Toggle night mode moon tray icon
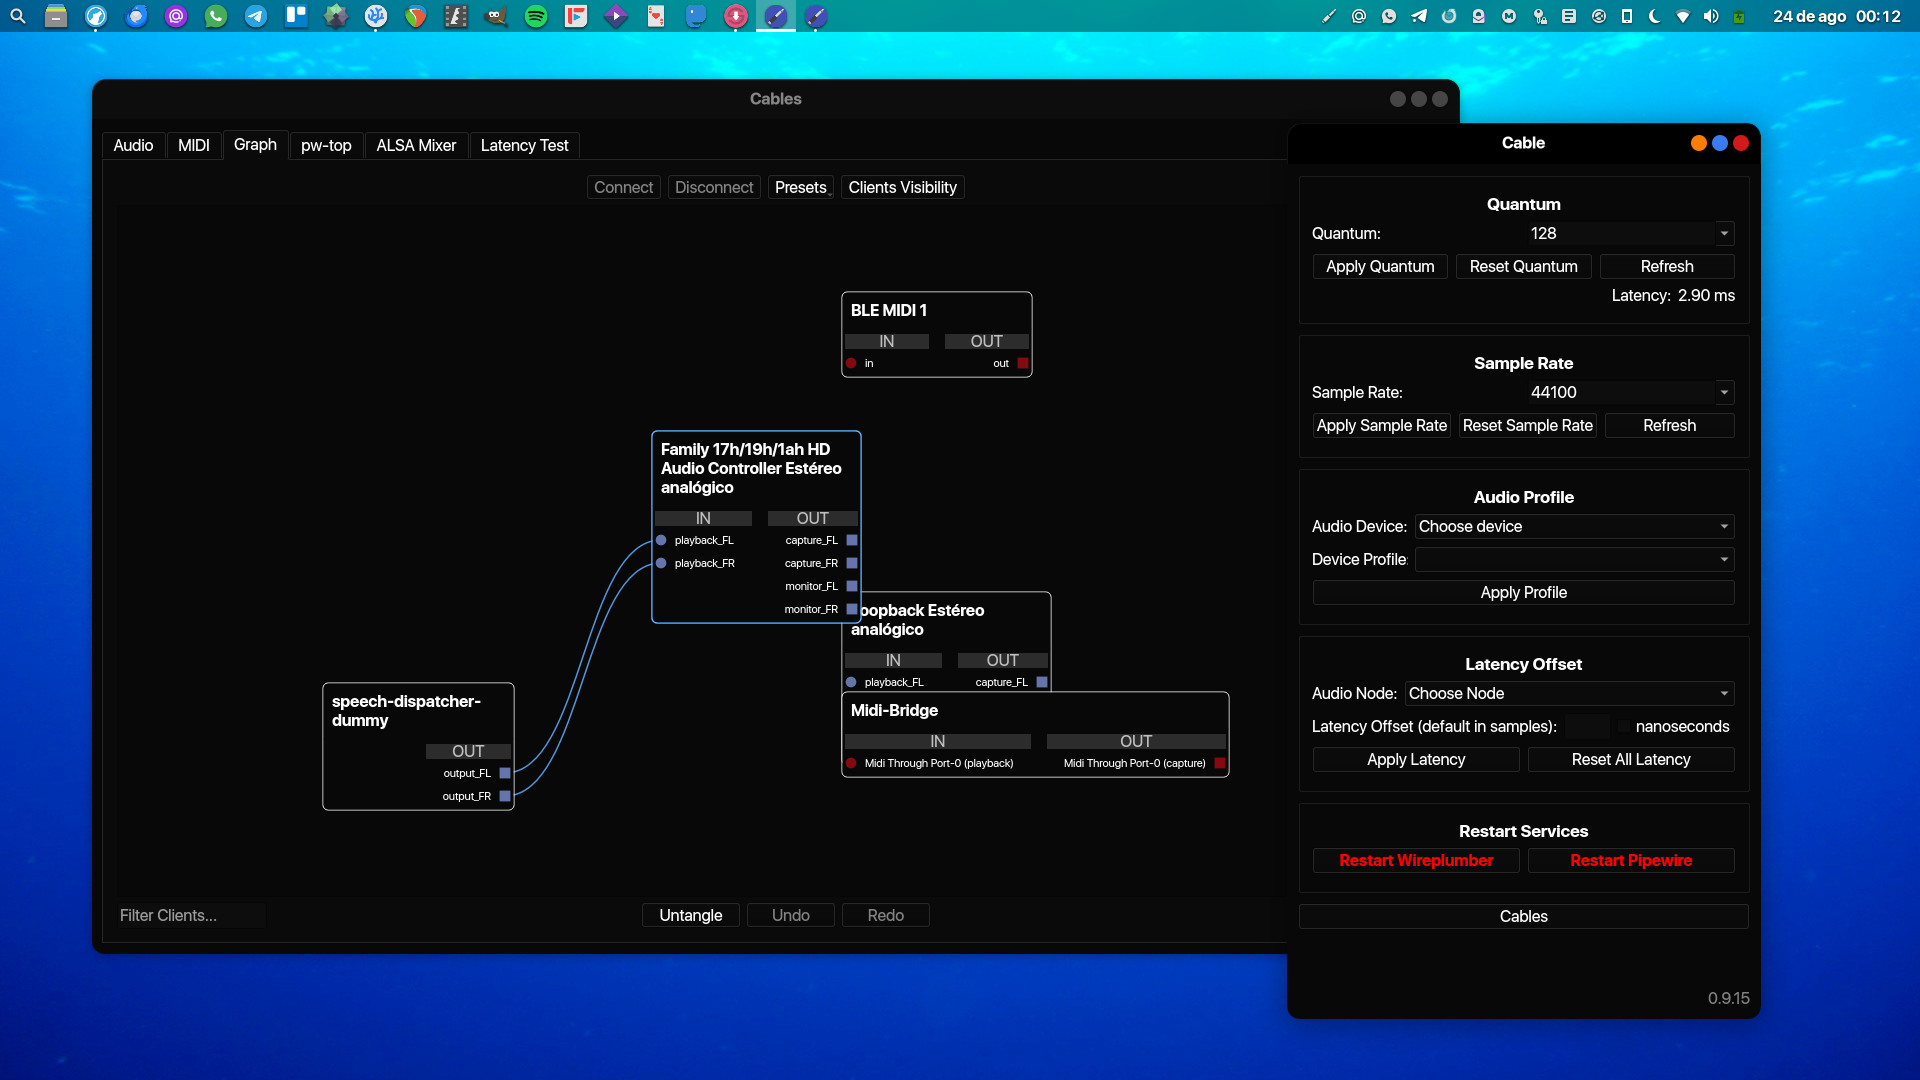 coord(1654,16)
